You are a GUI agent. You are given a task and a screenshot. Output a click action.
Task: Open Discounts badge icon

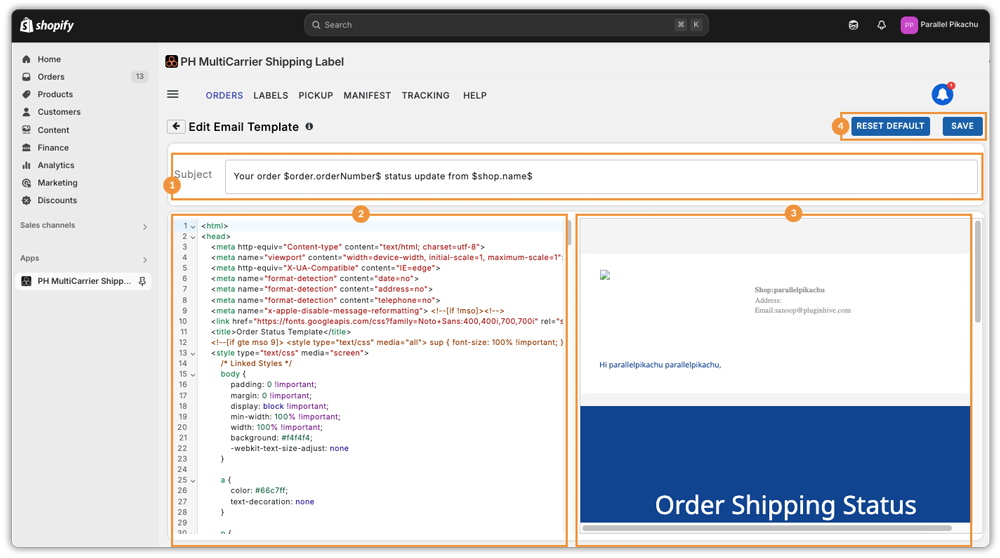[26, 200]
